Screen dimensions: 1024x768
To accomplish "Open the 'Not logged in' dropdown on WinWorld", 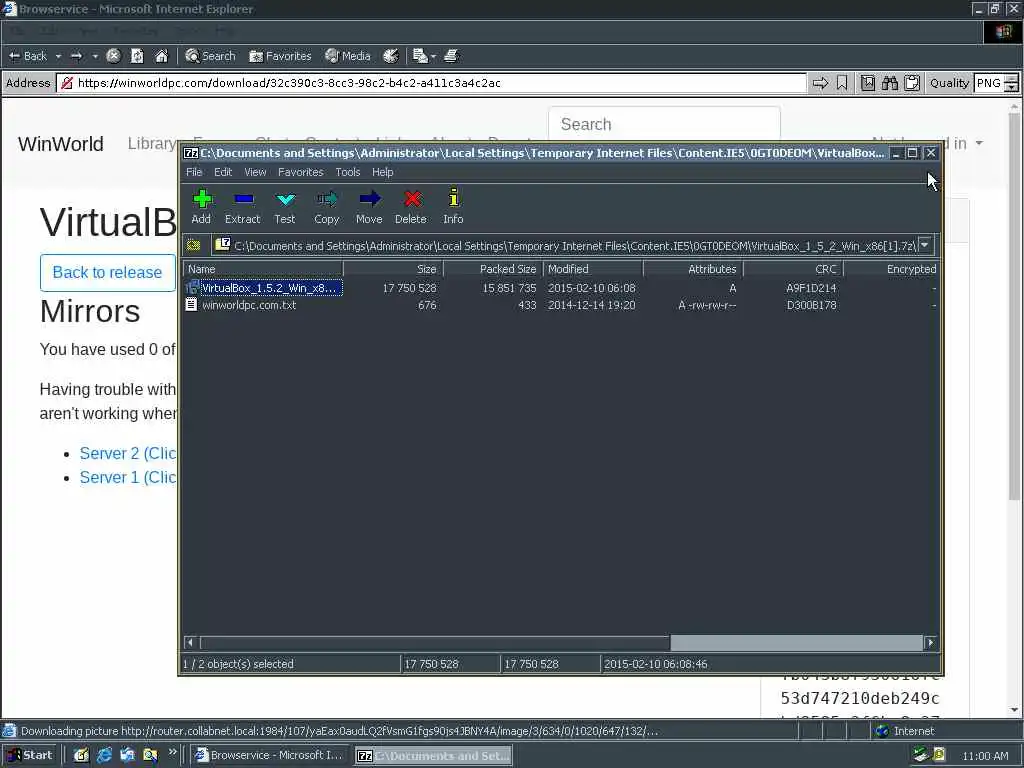I will [927, 143].
